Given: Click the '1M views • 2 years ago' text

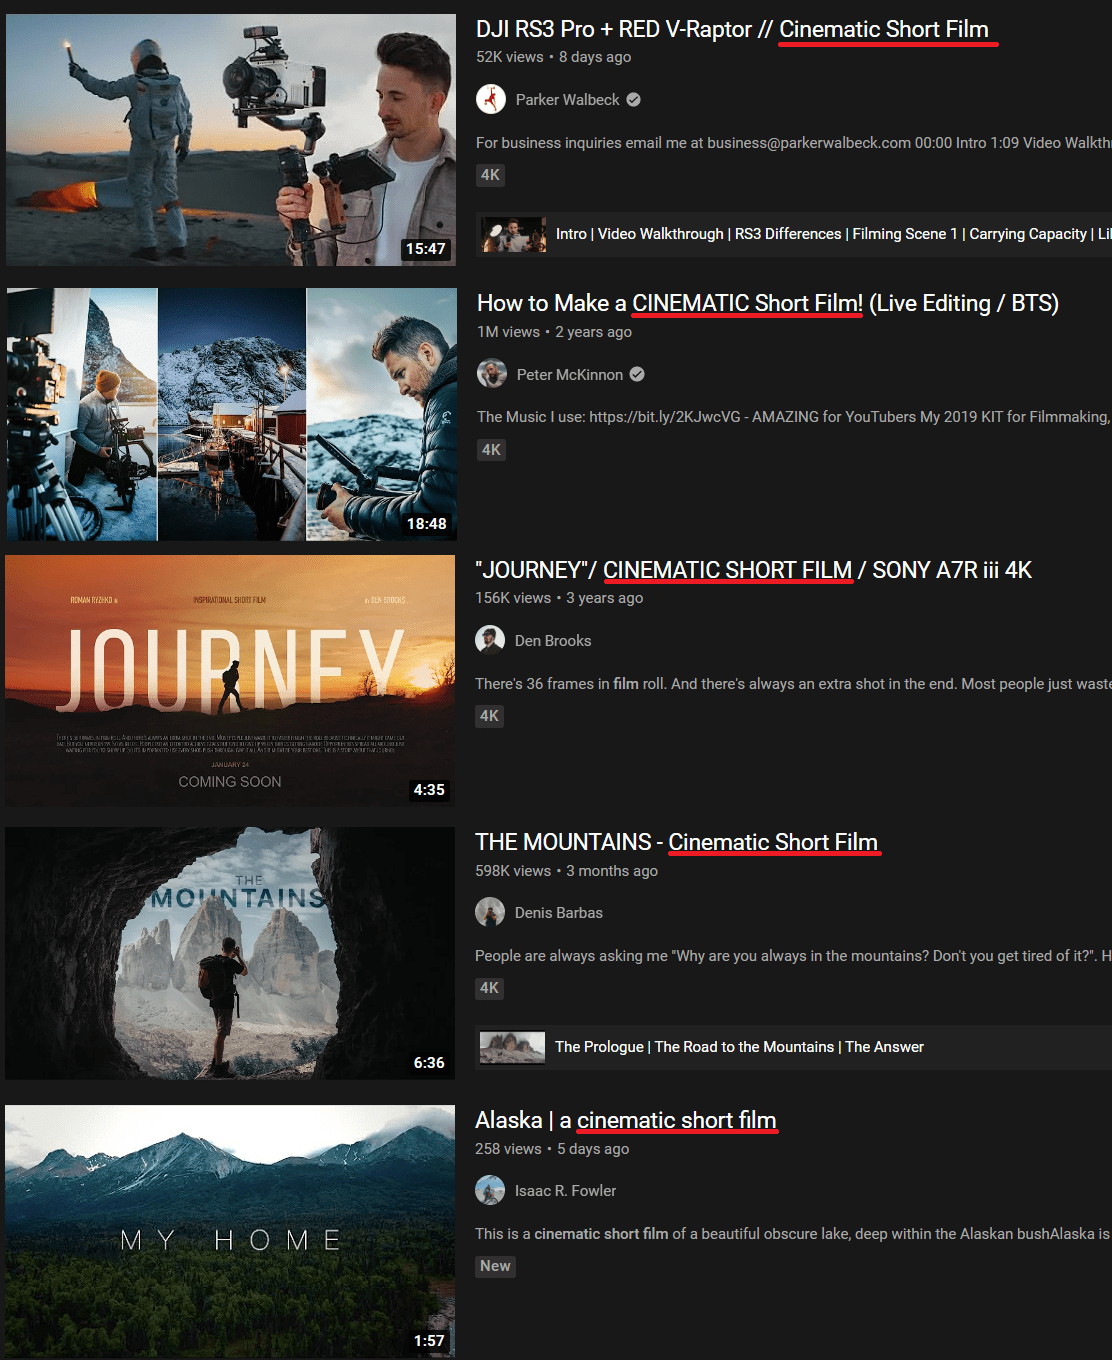Looking at the screenshot, I should [555, 332].
